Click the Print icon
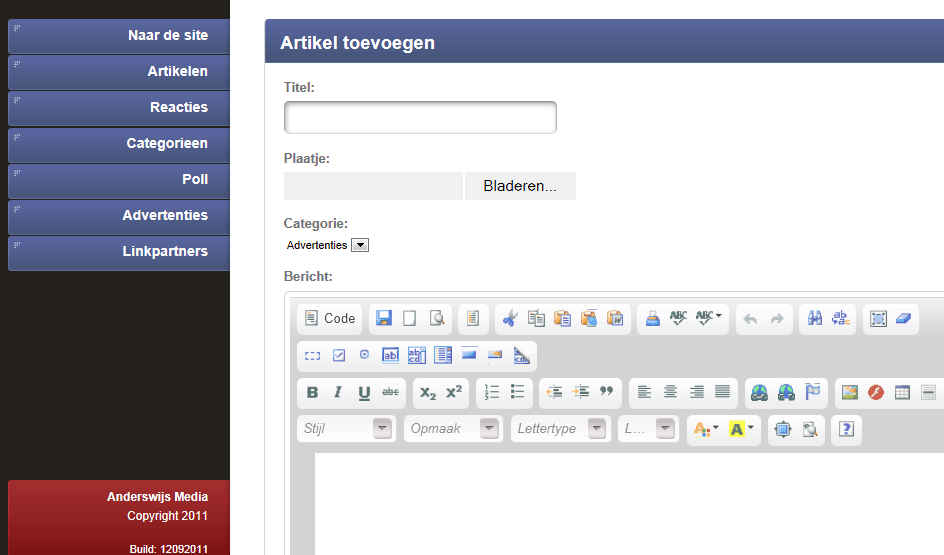This screenshot has width=944, height=555. [x=653, y=318]
